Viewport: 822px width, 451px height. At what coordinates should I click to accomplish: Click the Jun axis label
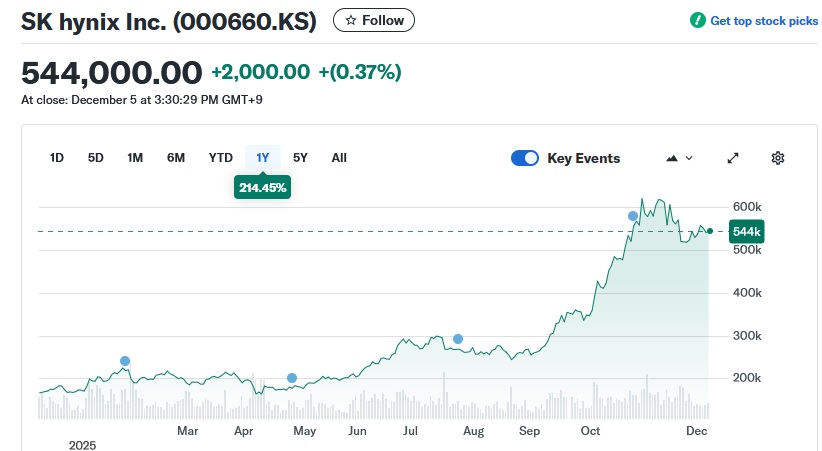[357, 431]
